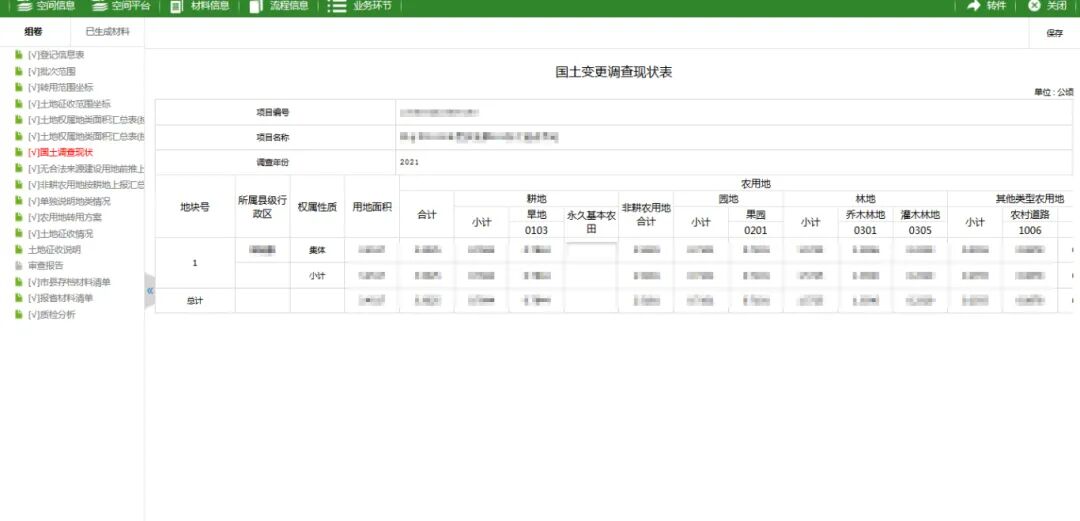Select the 报省材料清单 tree item

61,298
